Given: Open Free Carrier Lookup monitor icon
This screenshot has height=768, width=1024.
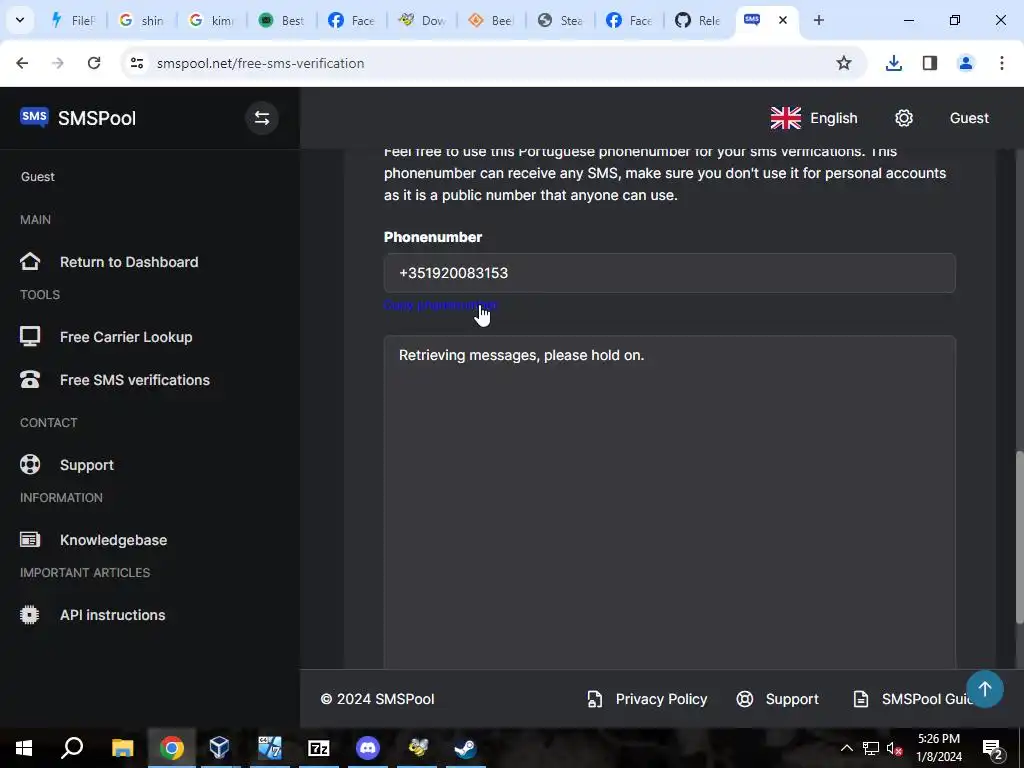Looking at the screenshot, I should pos(30,337).
